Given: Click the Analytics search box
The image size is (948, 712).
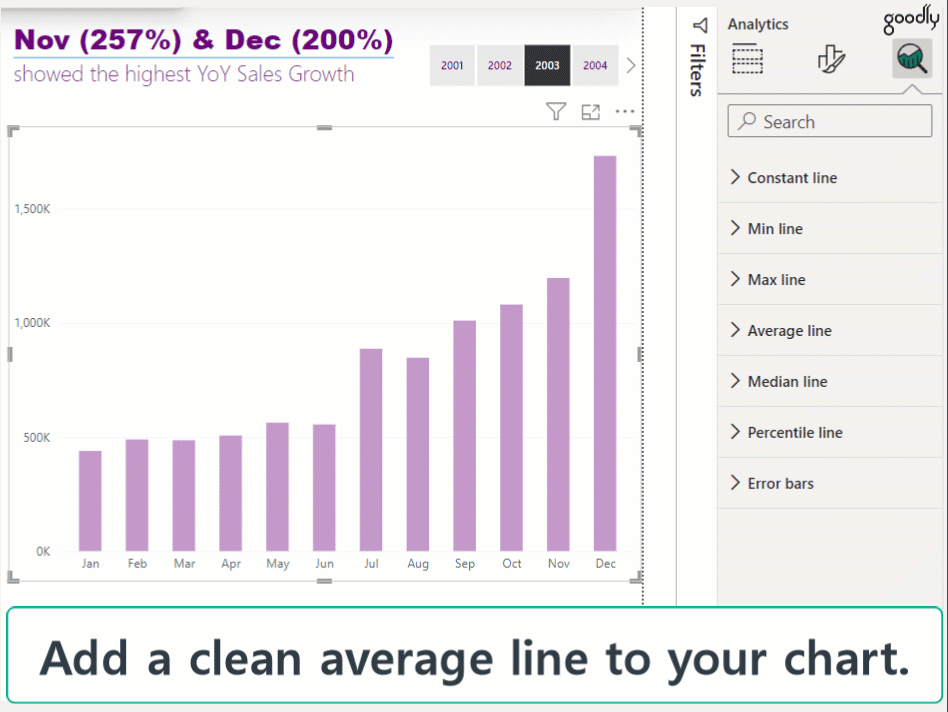Looking at the screenshot, I should coord(830,122).
